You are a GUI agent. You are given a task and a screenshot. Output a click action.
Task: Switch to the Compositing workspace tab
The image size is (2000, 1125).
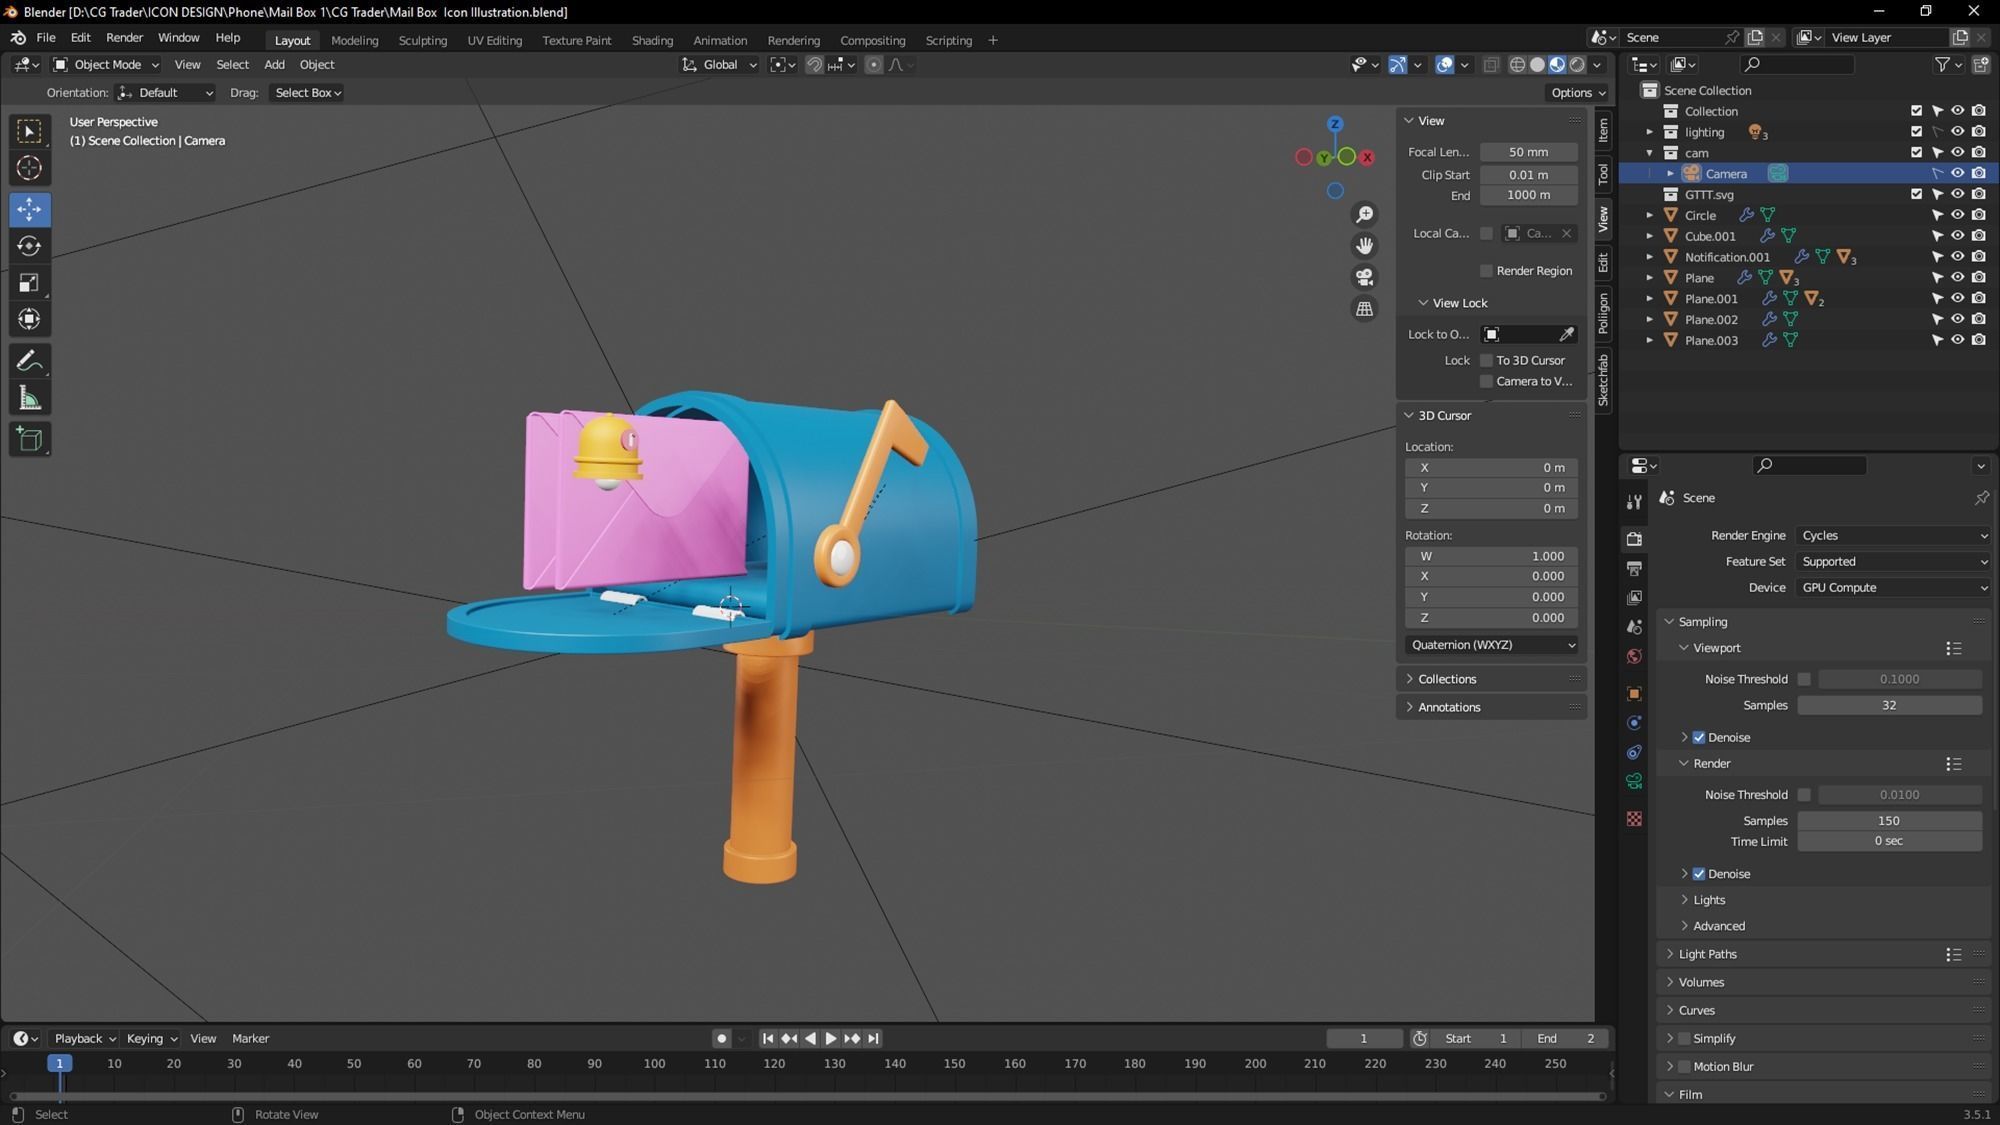[872, 41]
